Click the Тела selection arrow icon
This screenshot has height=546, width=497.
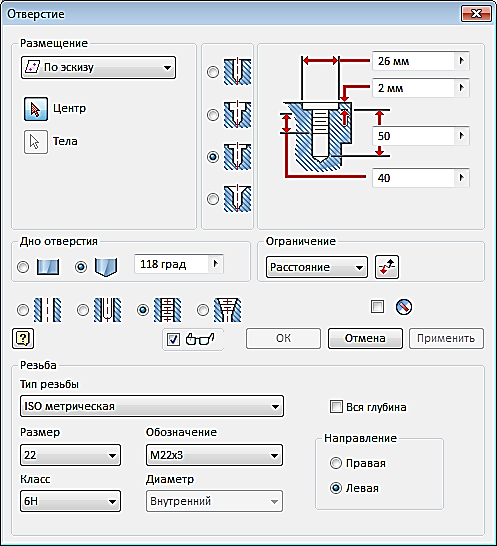pyautogui.click(x=36, y=142)
